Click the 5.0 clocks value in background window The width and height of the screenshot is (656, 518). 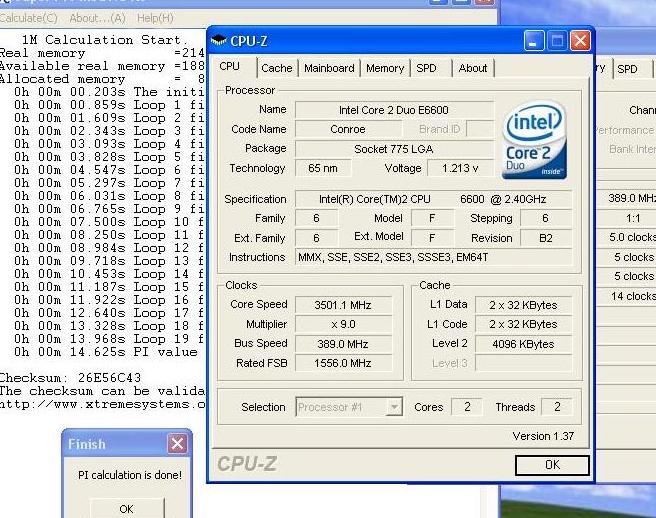tap(632, 237)
